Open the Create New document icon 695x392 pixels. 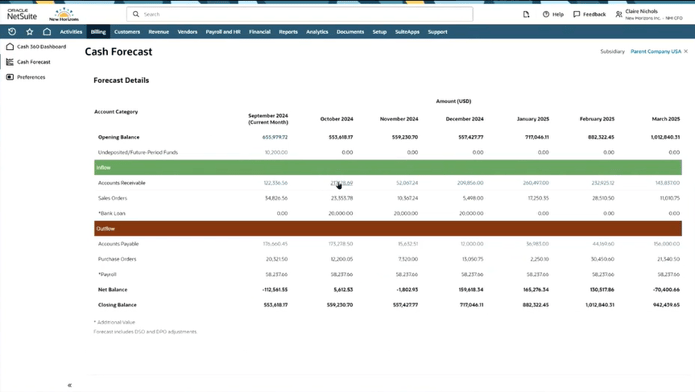tap(526, 14)
